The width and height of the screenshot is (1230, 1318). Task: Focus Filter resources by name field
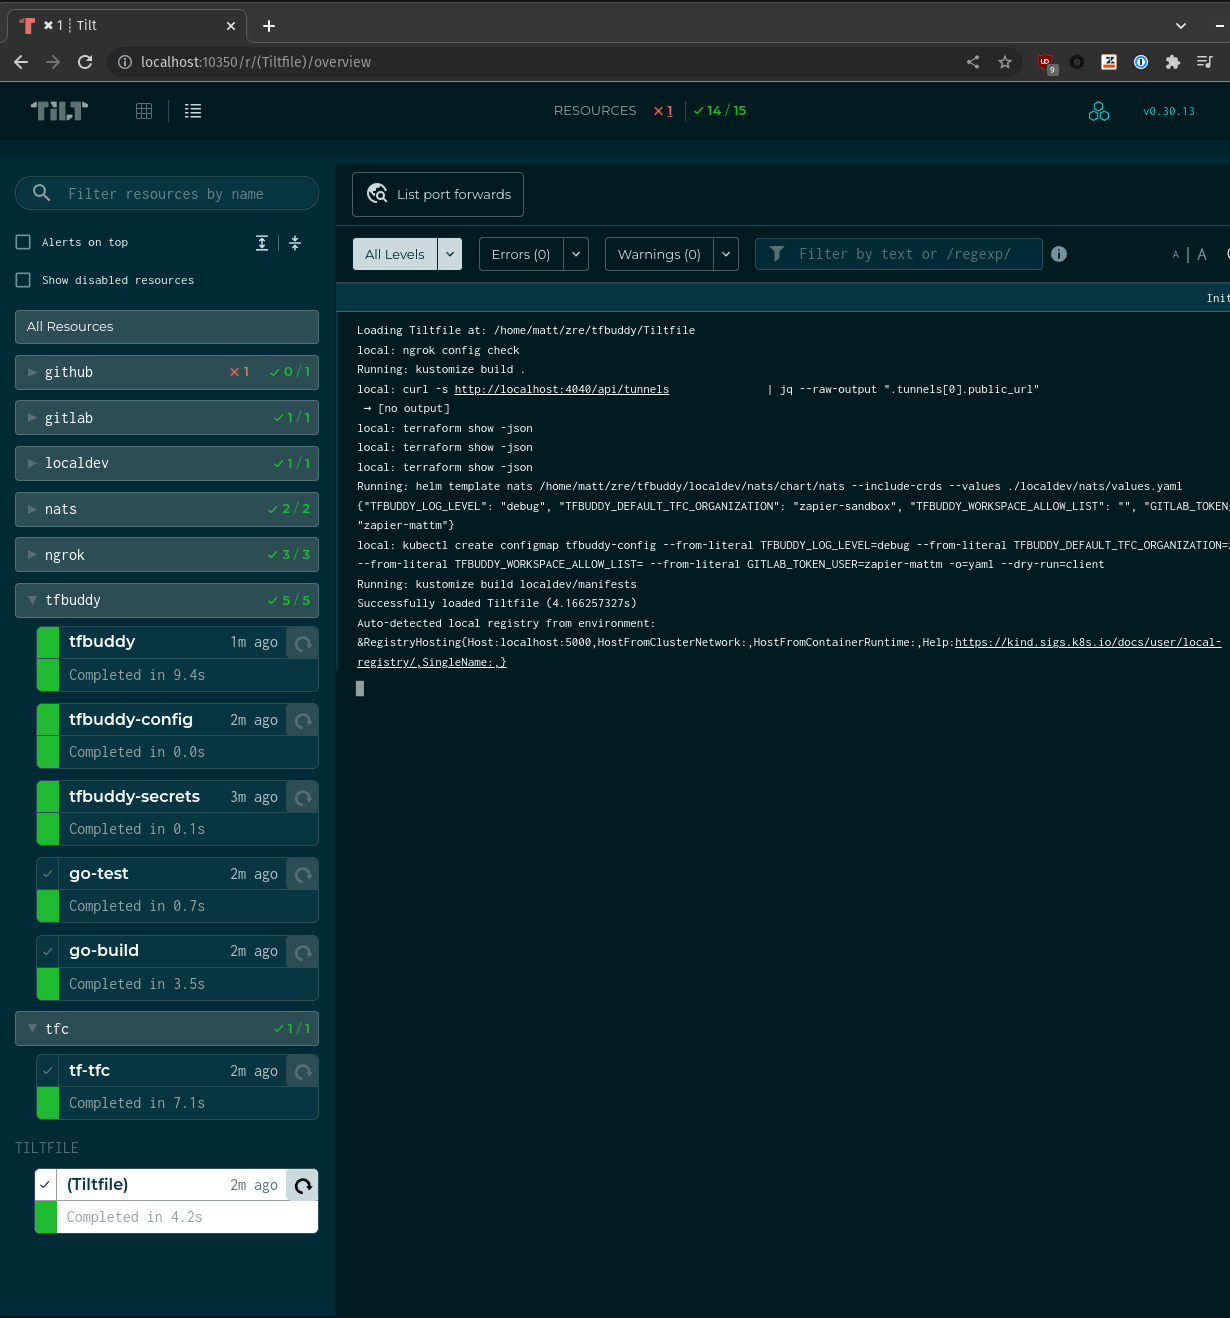click(x=167, y=194)
